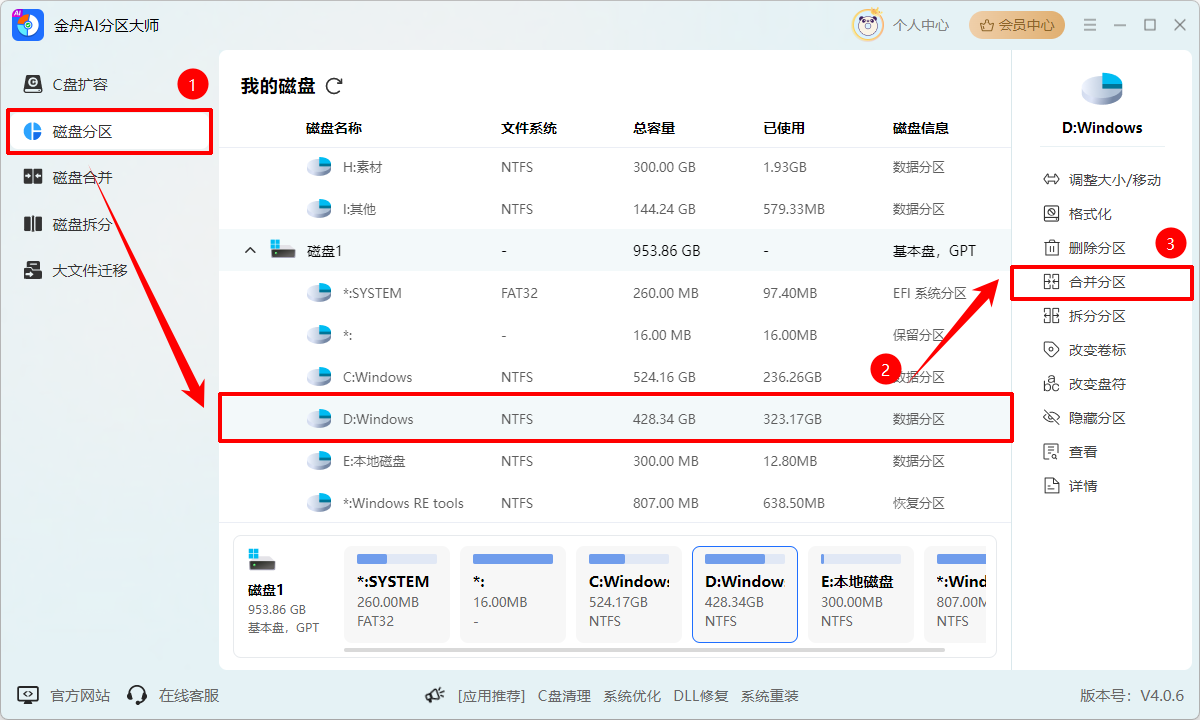Collapse the 磁盘1 group
This screenshot has height=720, width=1200.
coord(250,251)
